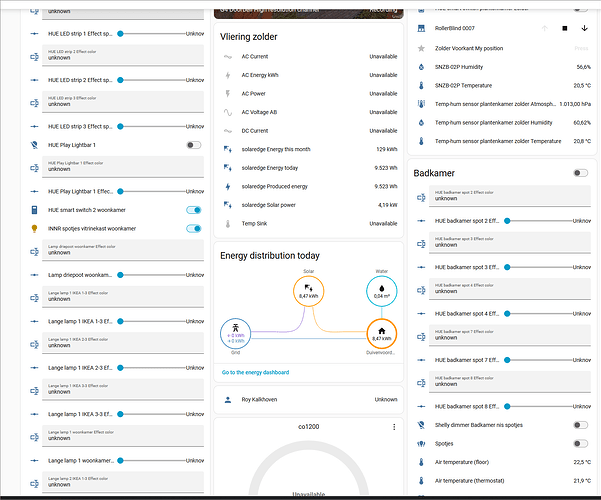Click the Air temperature (floor) thermometer icon
This screenshot has height=500, width=601.
coord(421,462)
